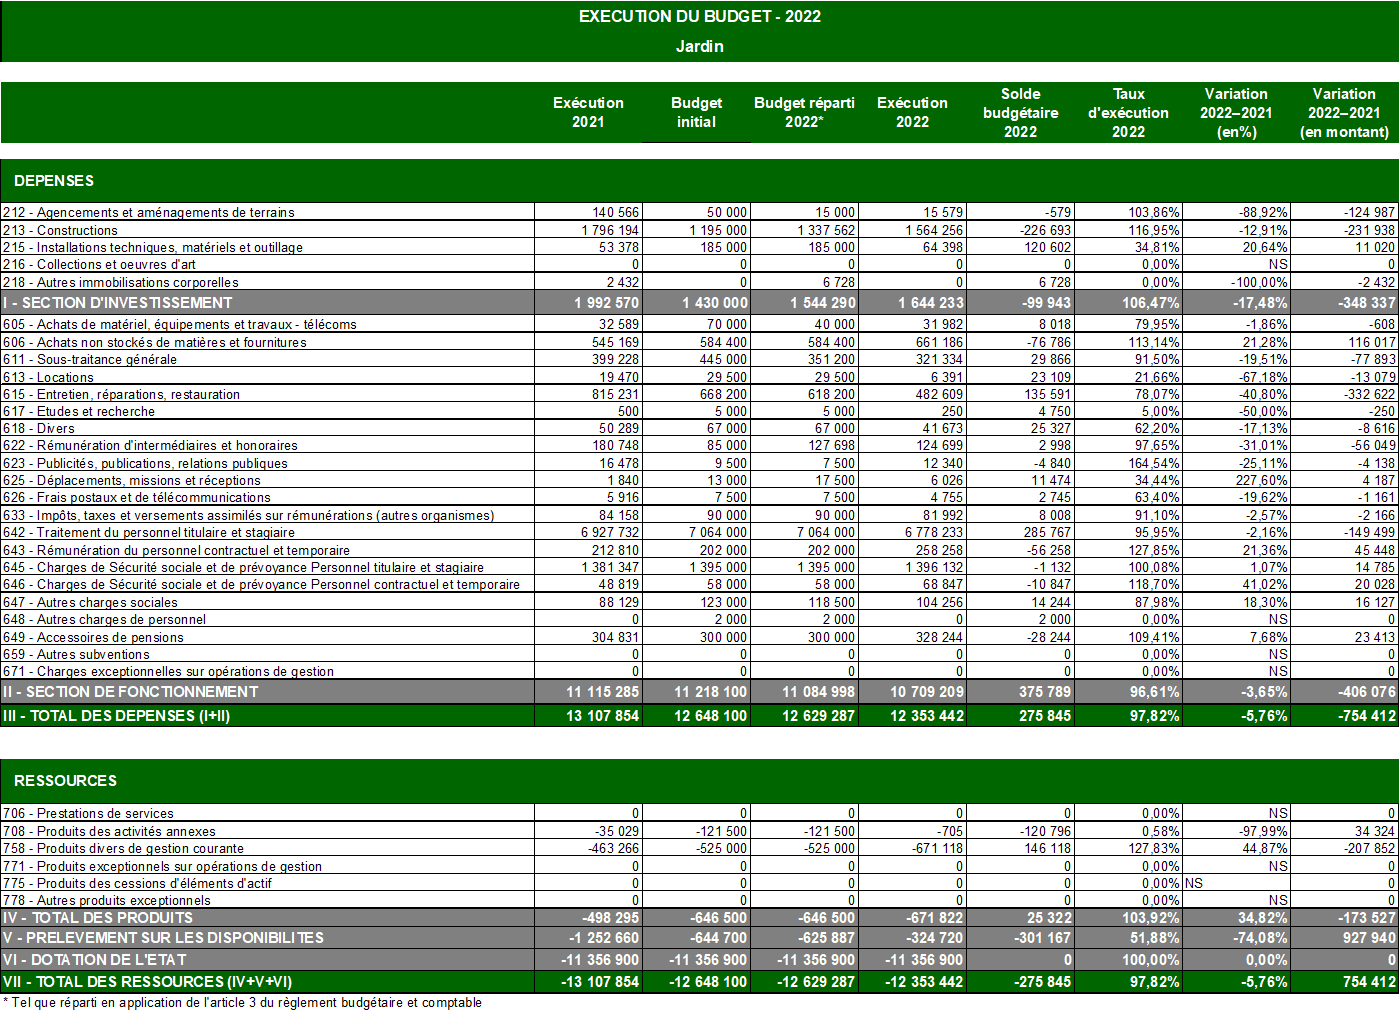
Task: Select row '642 - Traitement du personnel titulaire et stagiaire'
Action: [148, 533]
